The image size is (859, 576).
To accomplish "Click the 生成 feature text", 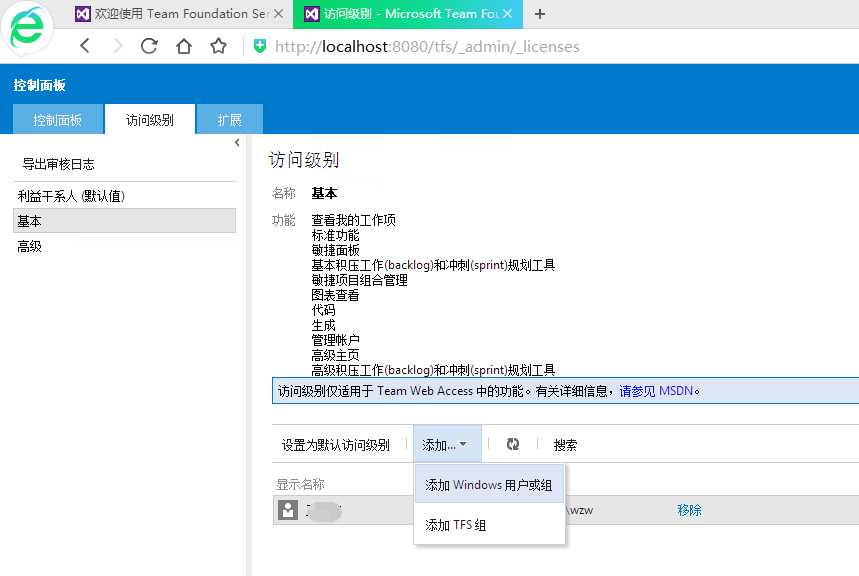I will tap(323, 325).
